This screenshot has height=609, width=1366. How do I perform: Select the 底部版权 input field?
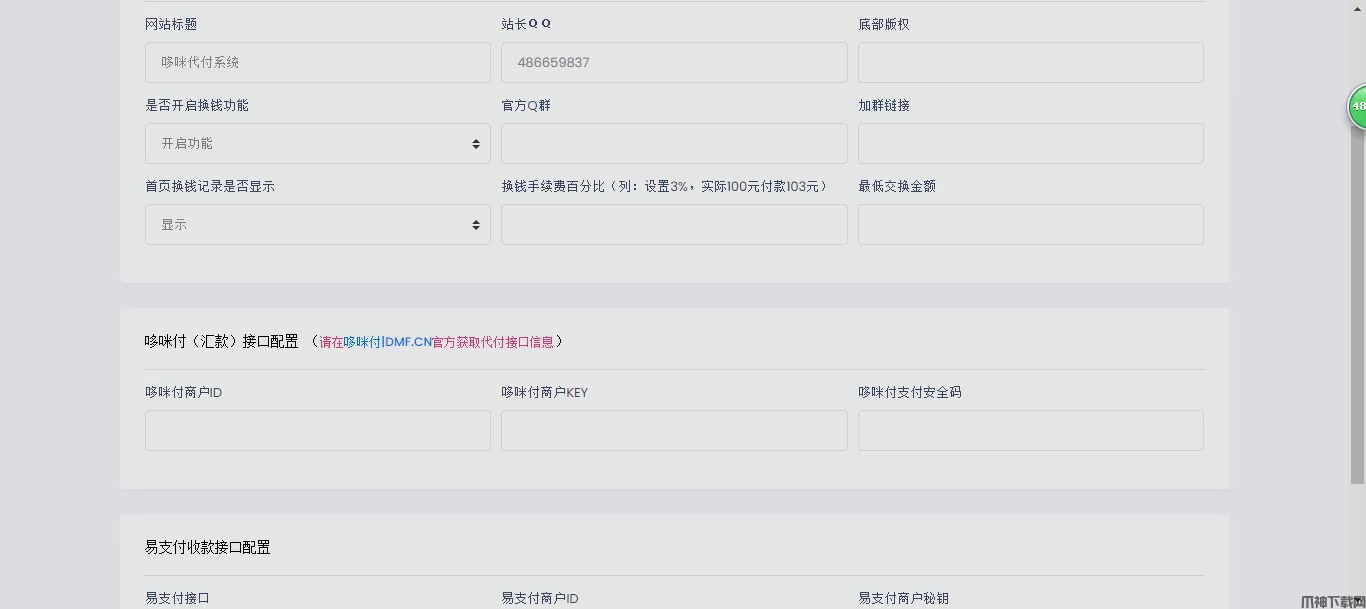[x=1030, y=62]
